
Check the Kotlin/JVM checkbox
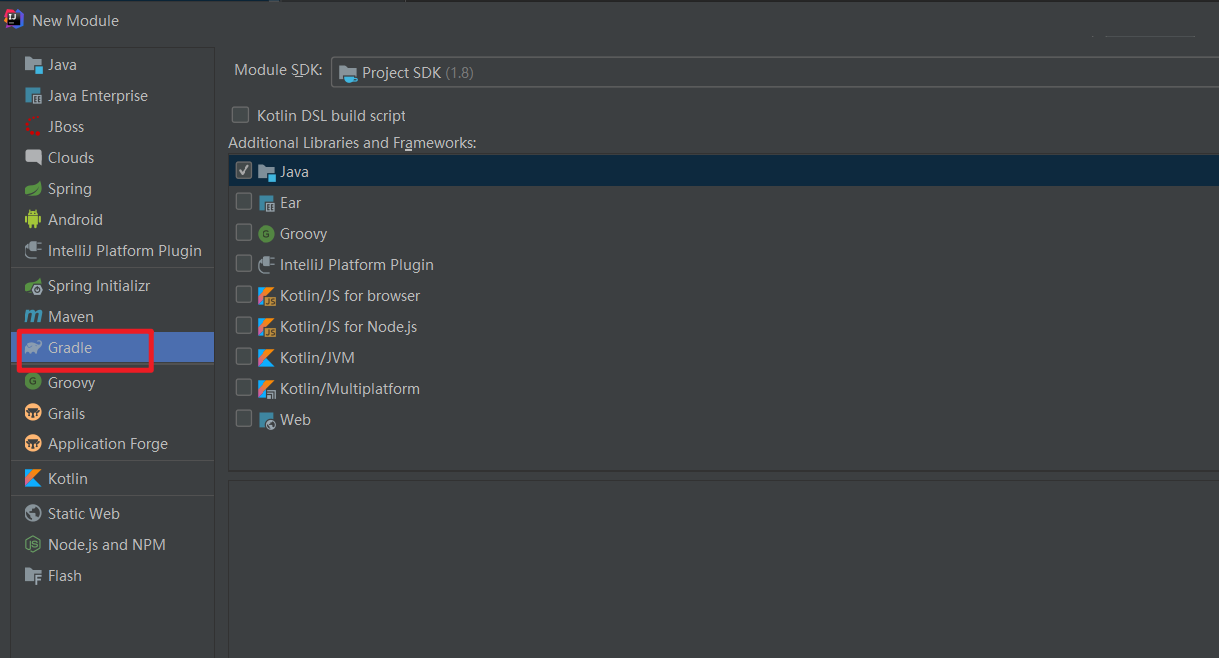[244, 357]
